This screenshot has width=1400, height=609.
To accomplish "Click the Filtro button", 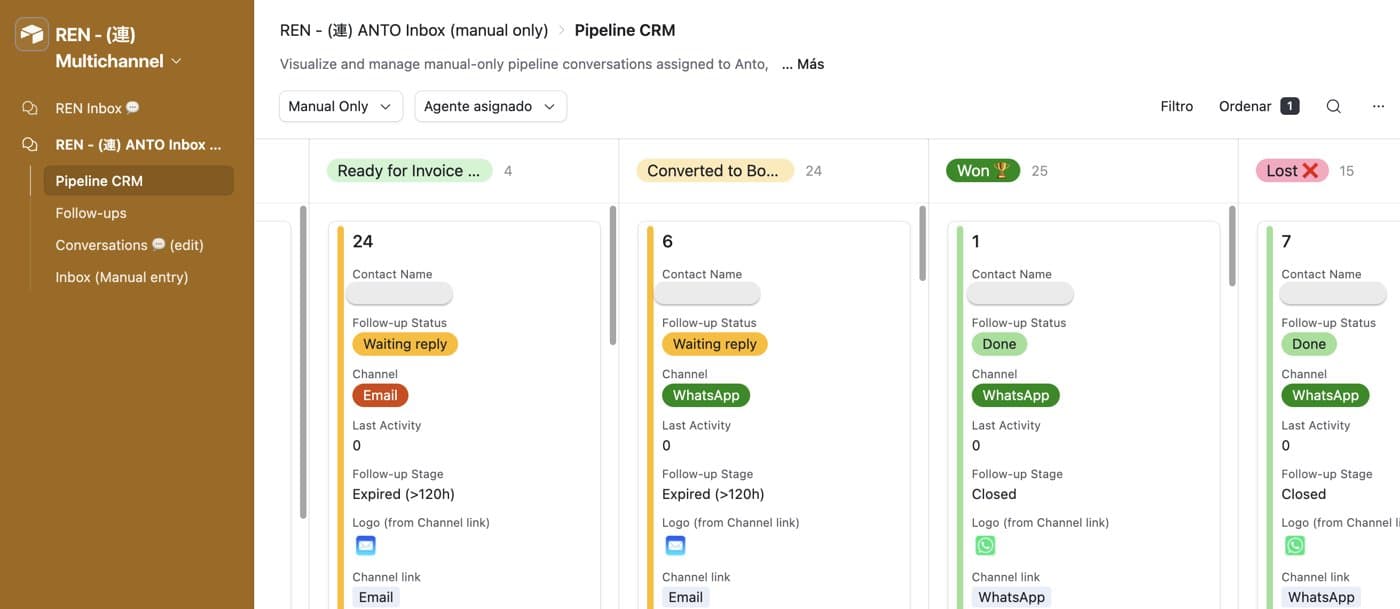I will [1177, 106].
